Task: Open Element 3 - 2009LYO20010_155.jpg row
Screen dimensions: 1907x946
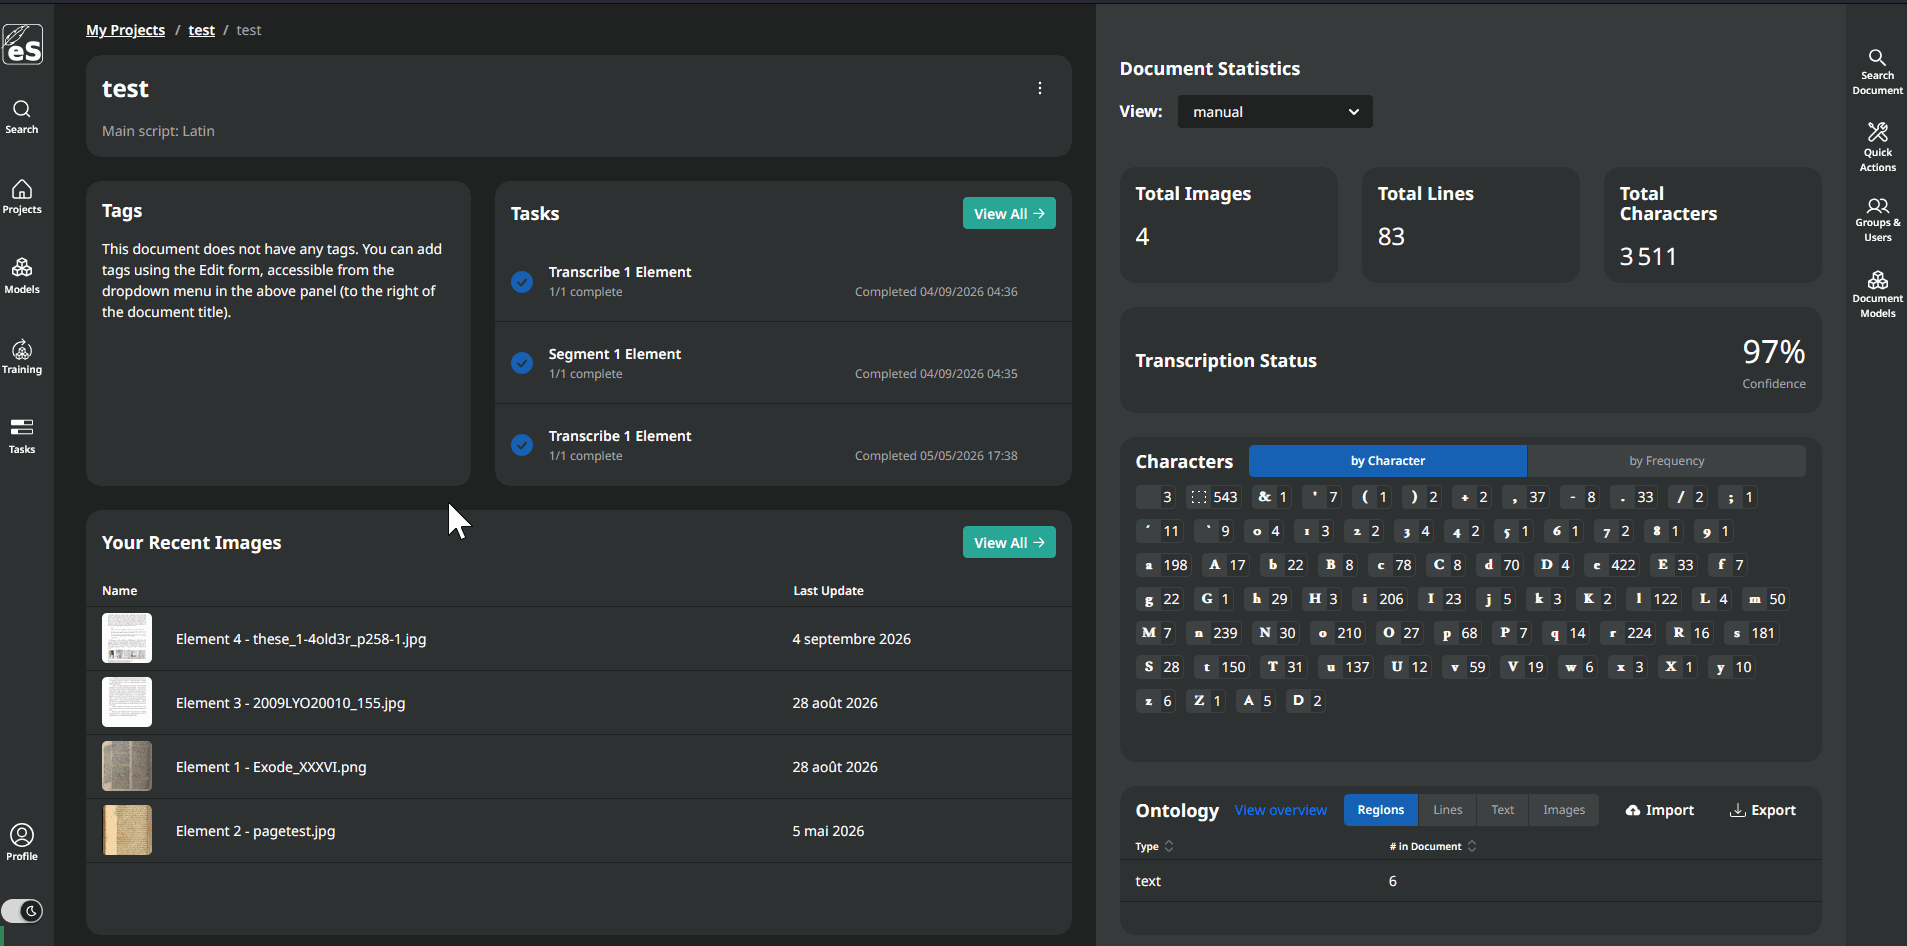Action: (579, 703)
